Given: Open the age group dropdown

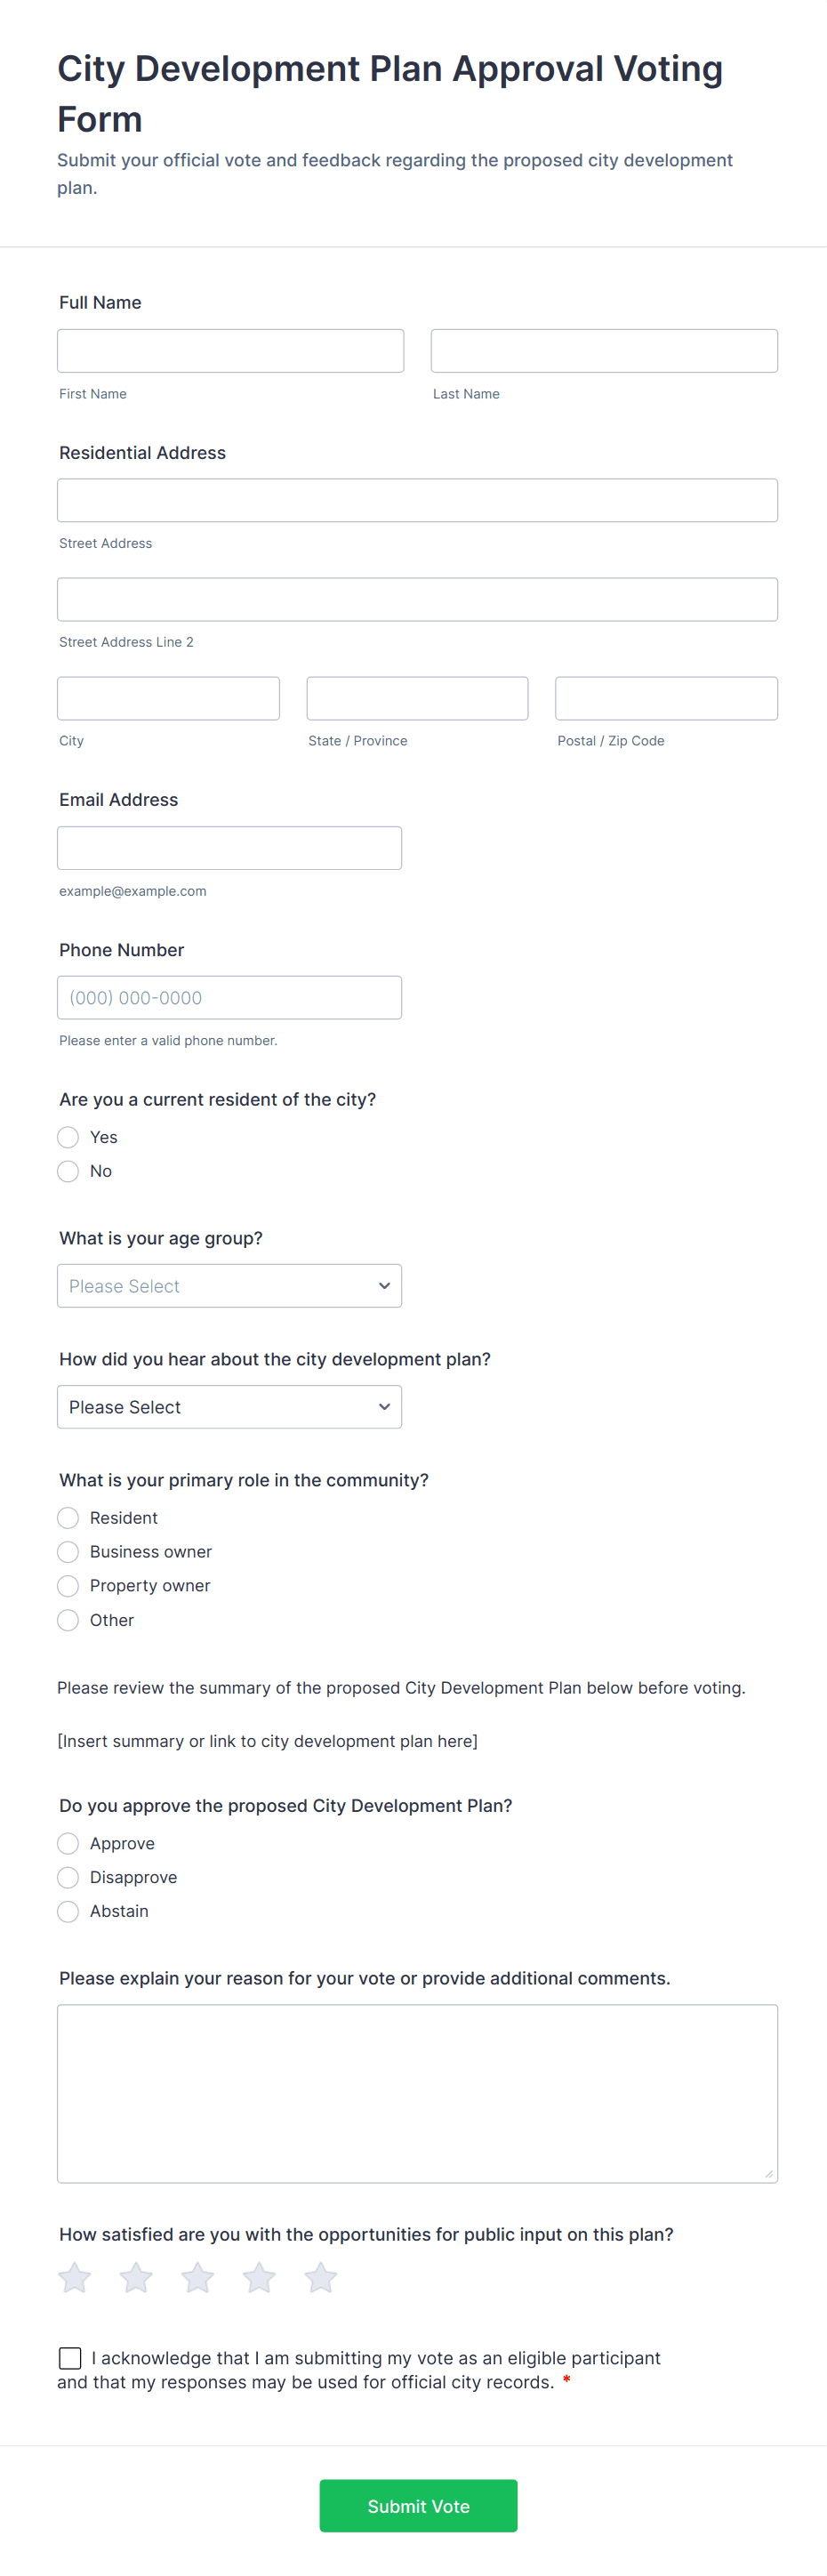Looking at the screenshot, I should 229,1285.
